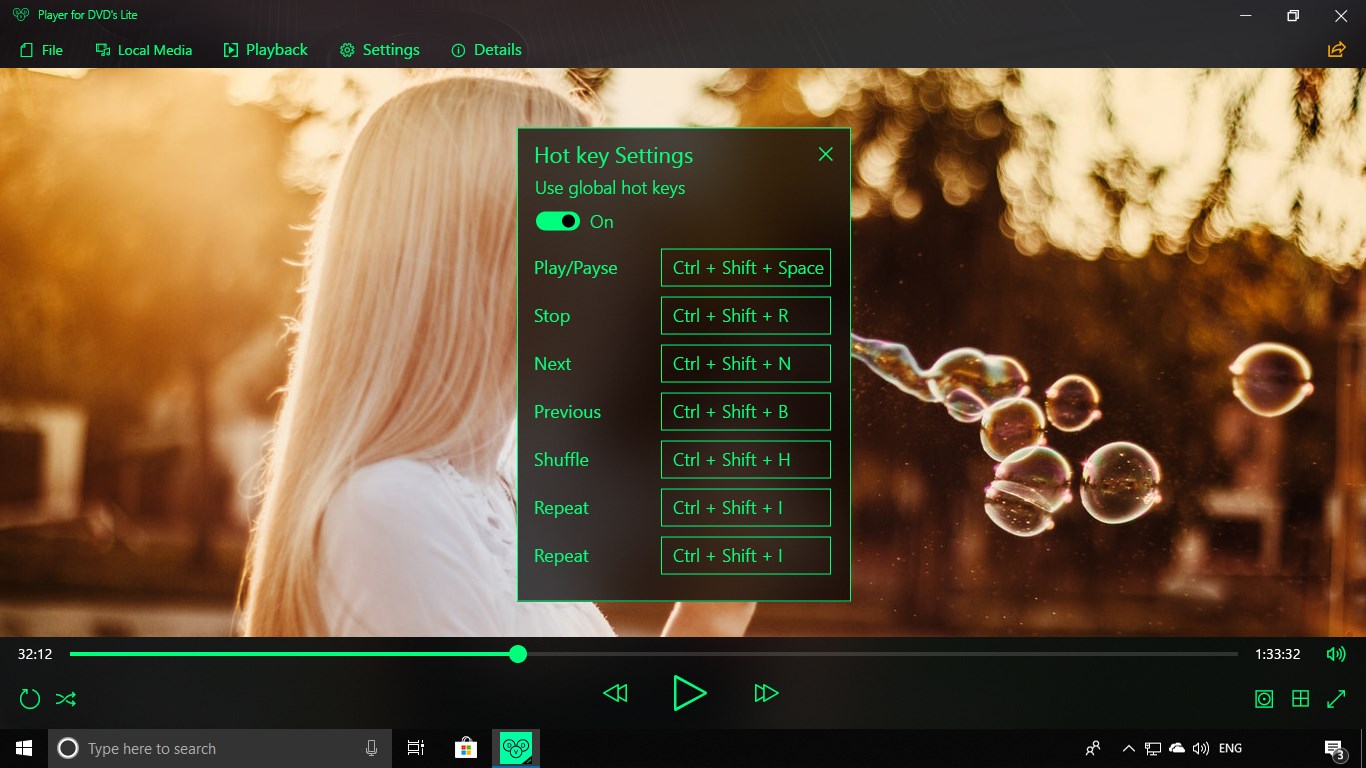Screen dimensions: 1366x768
Task: Toggle off global hot keys
Action: (557, 221)
